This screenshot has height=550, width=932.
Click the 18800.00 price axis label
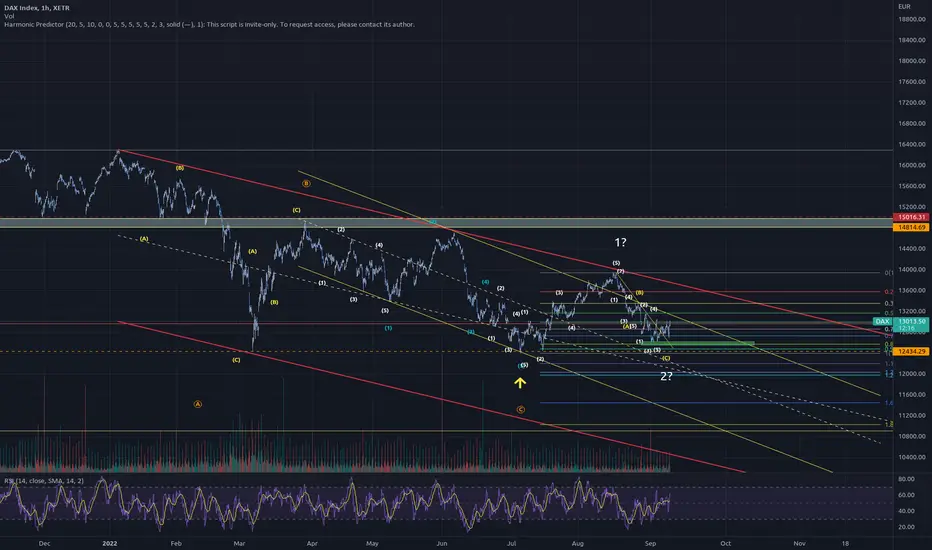click(x=912, y=19)
